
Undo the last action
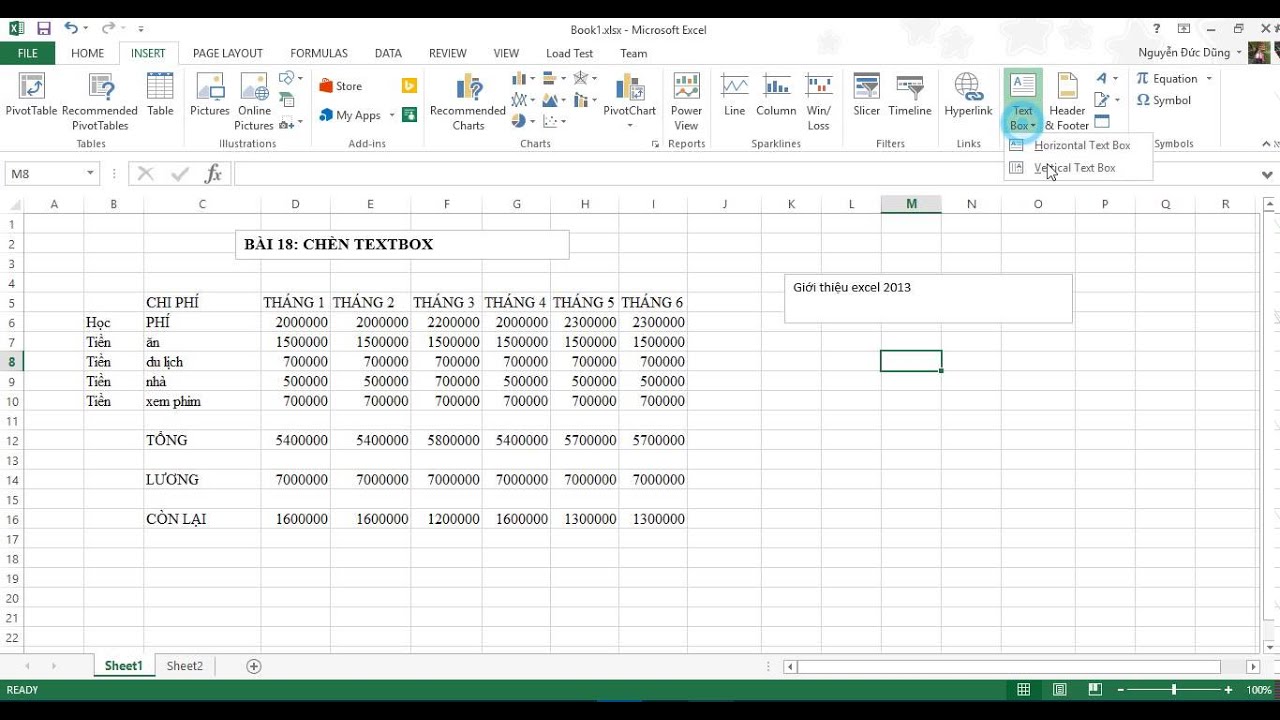pos(71,29)
